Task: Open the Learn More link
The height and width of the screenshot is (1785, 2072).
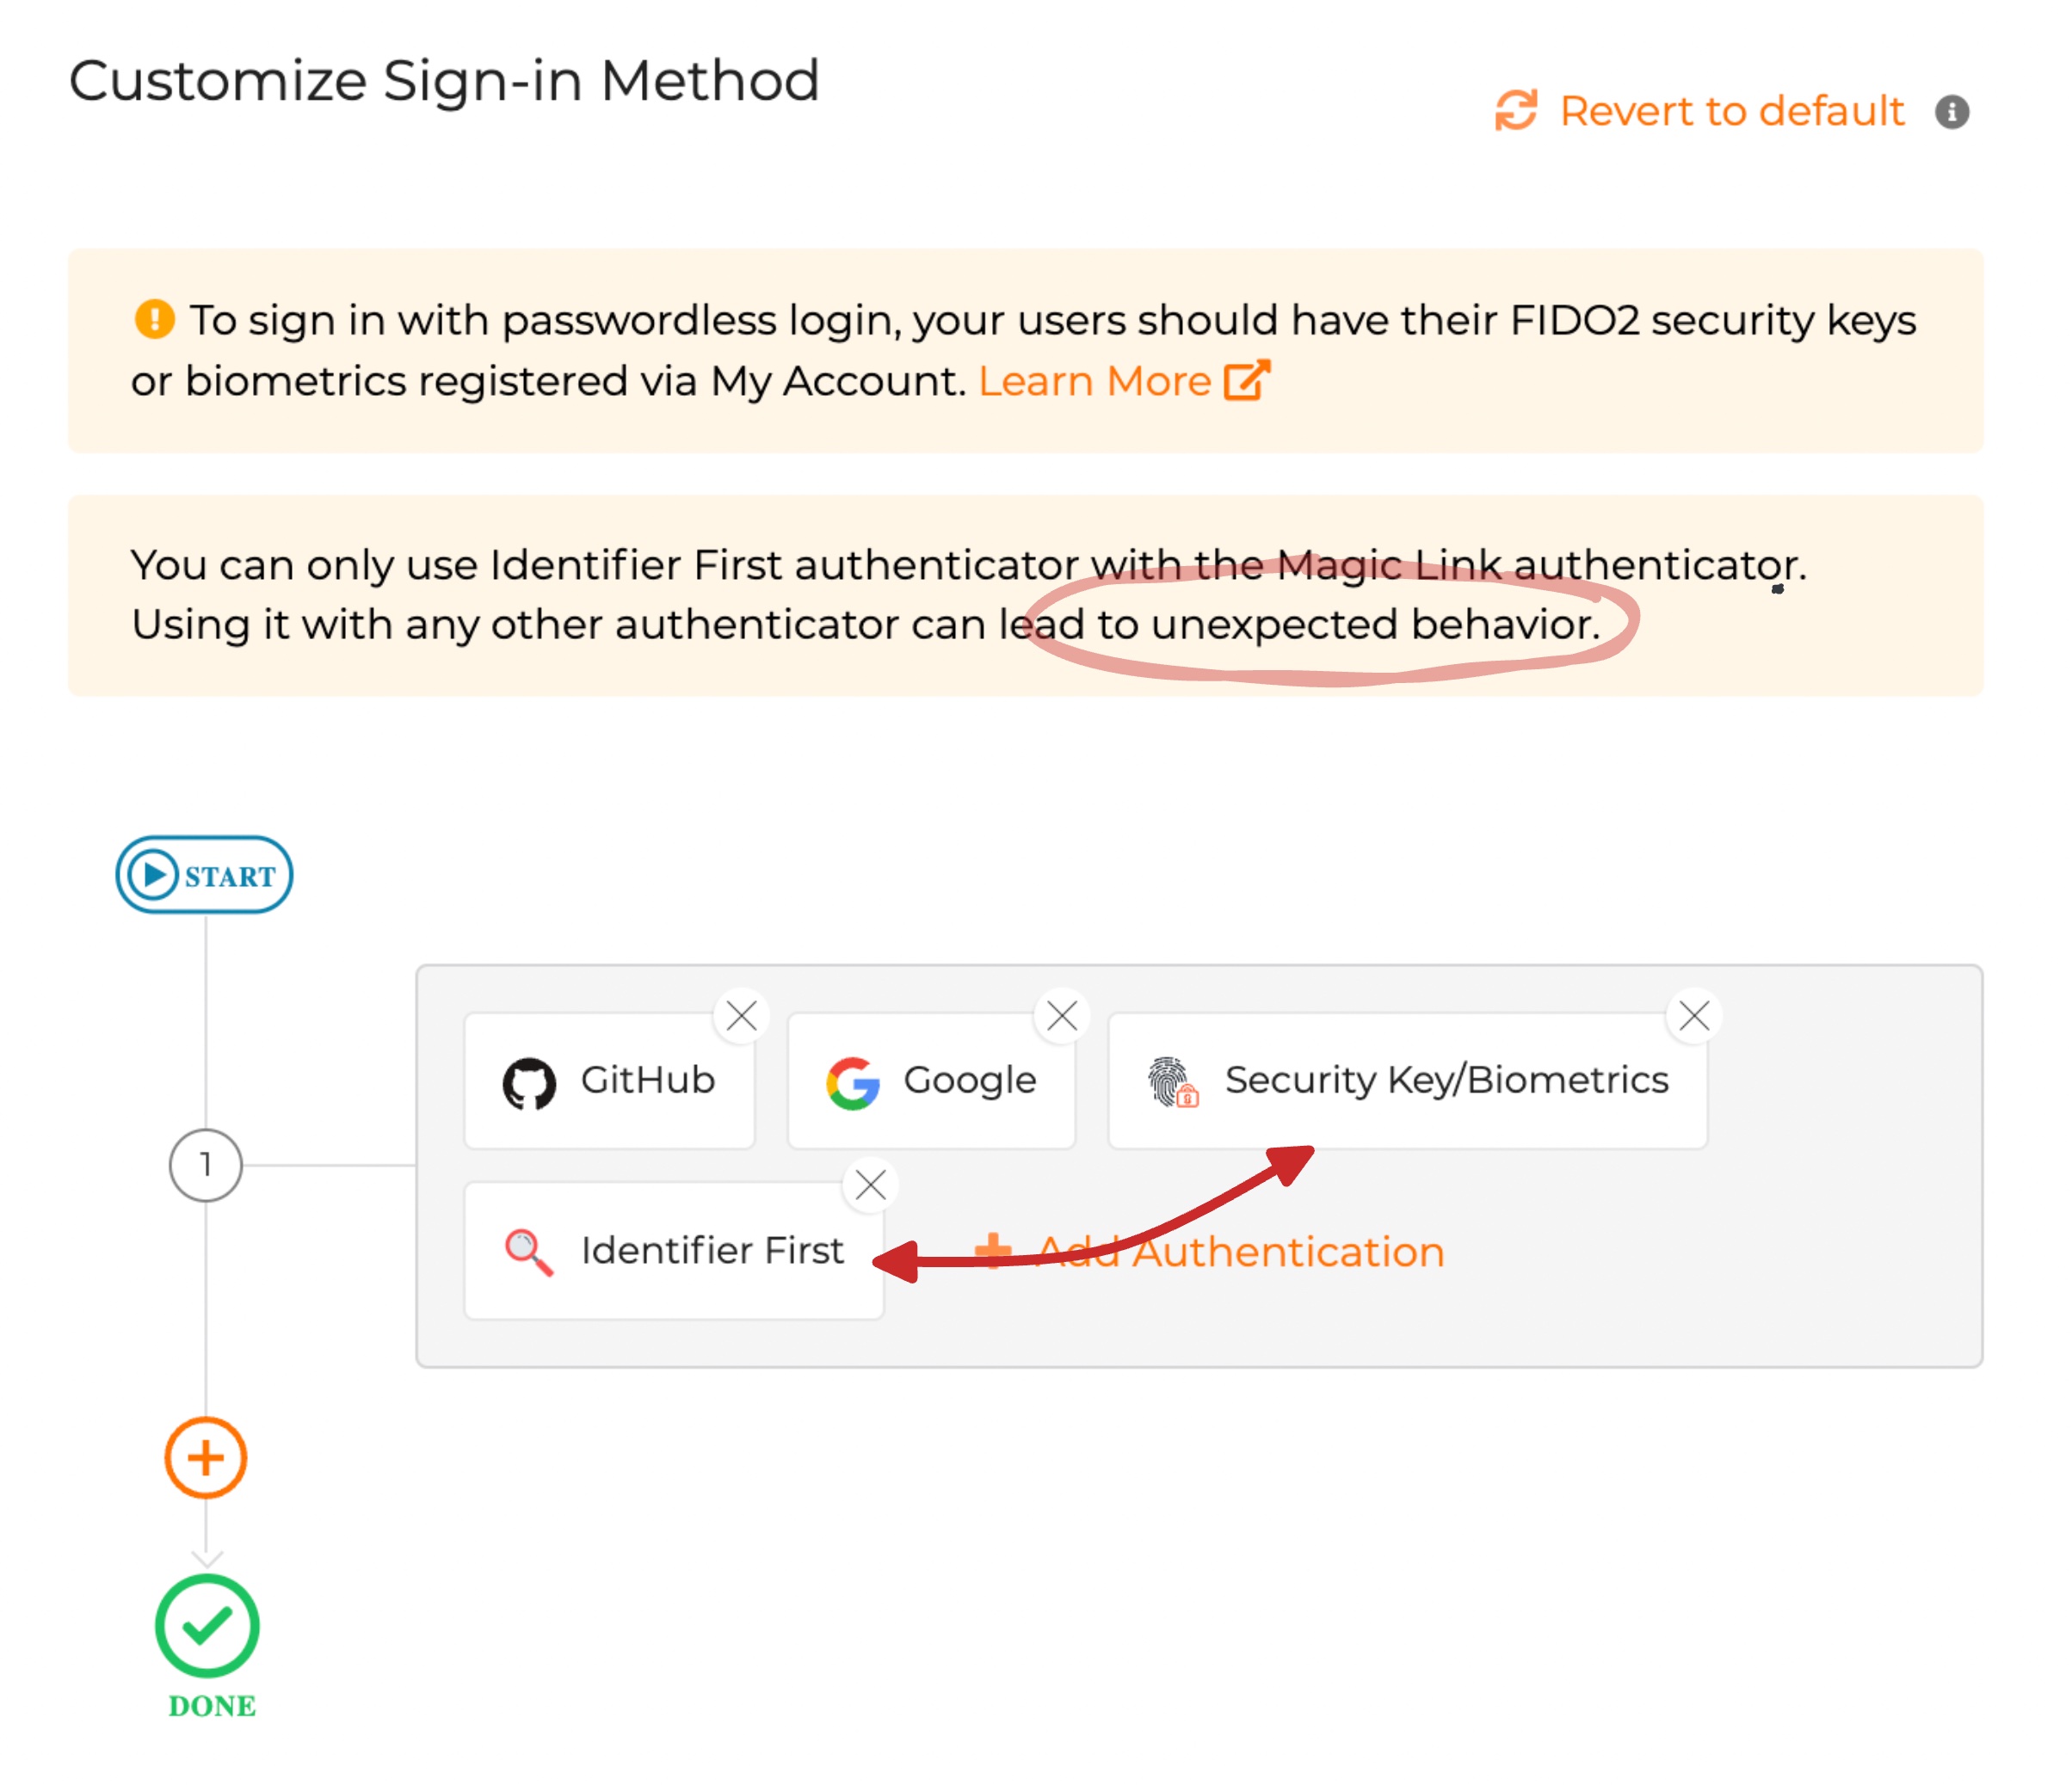Action: click(x=1094, y=381)
